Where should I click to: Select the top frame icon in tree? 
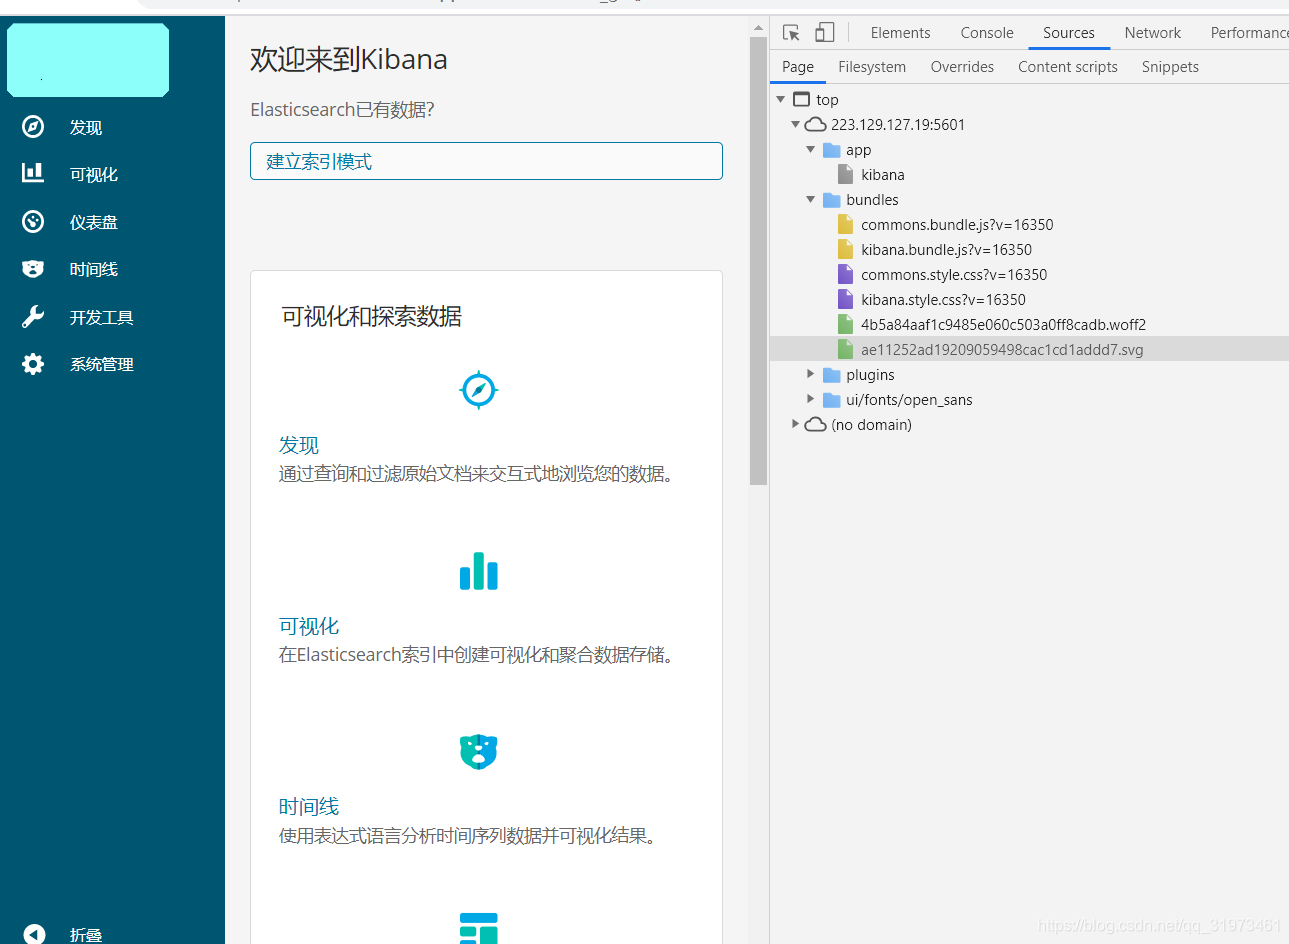tap(801, 99)
